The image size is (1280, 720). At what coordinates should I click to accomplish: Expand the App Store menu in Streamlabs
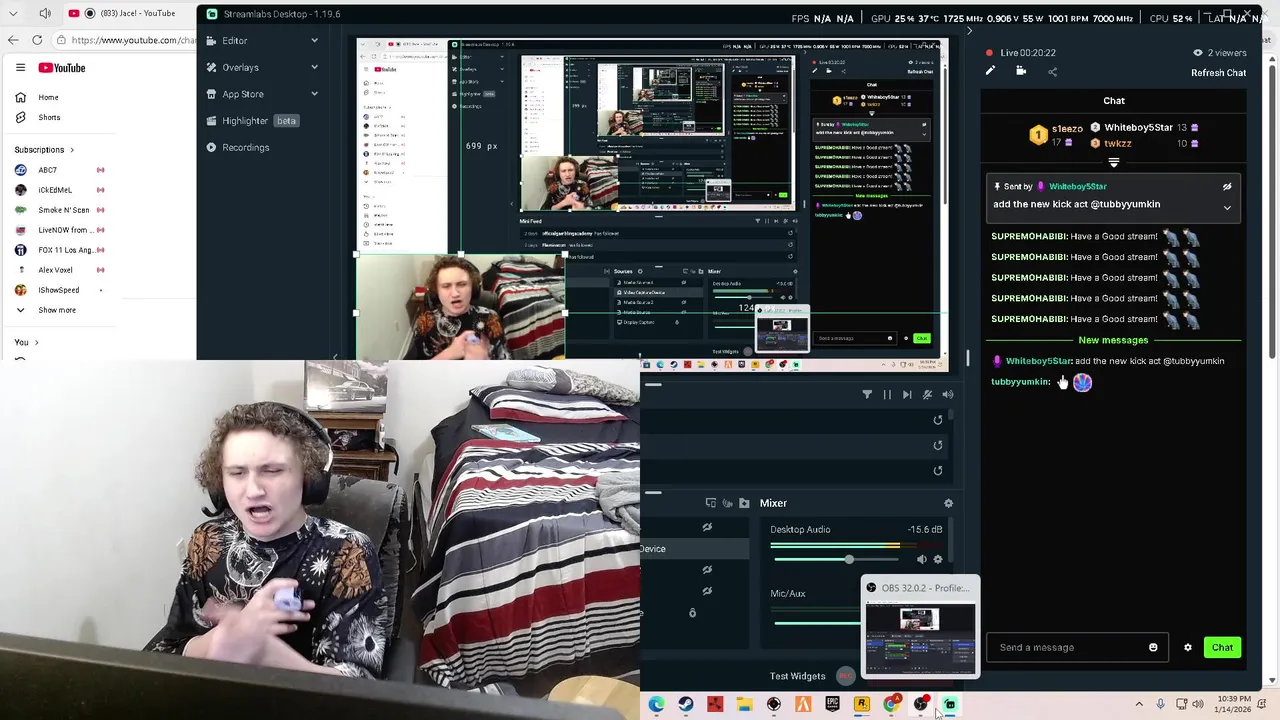coord(314,94)
